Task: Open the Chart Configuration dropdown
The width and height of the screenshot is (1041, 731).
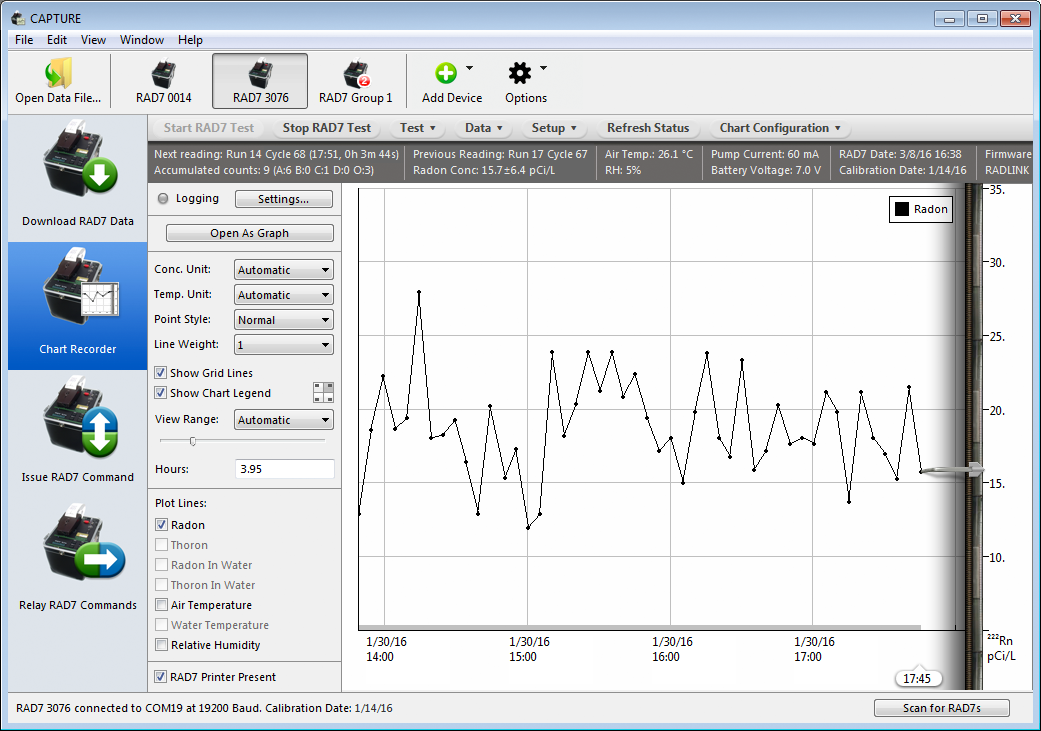Action: (780, 127)
